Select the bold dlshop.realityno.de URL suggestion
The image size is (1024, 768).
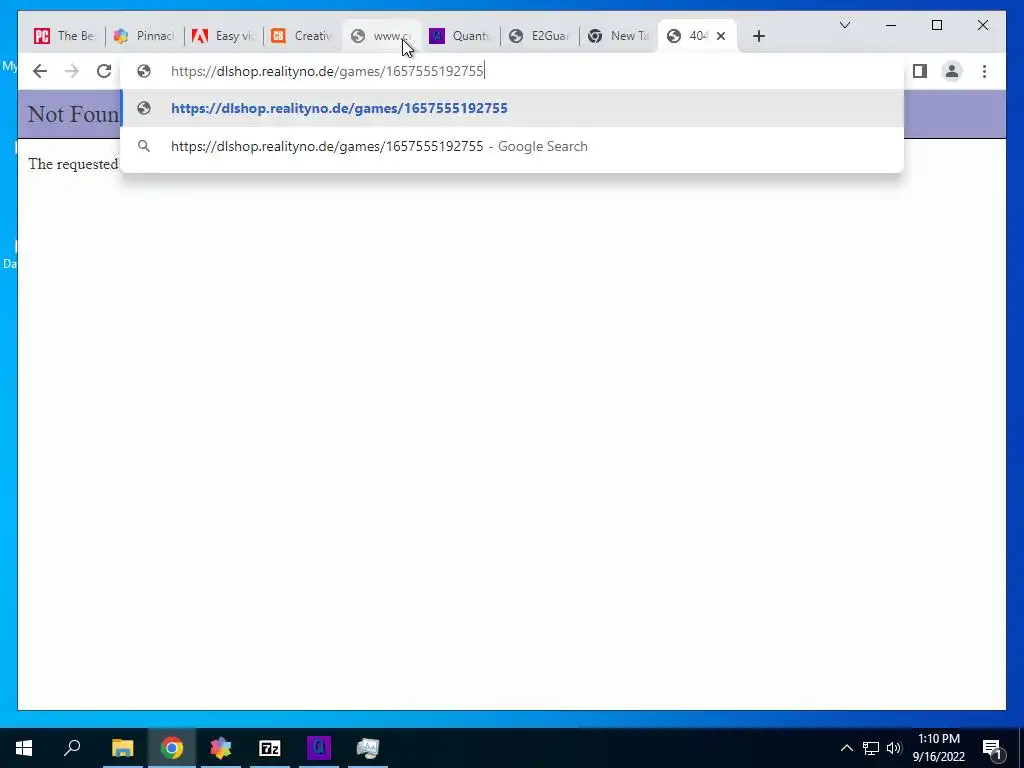[512, 108]
